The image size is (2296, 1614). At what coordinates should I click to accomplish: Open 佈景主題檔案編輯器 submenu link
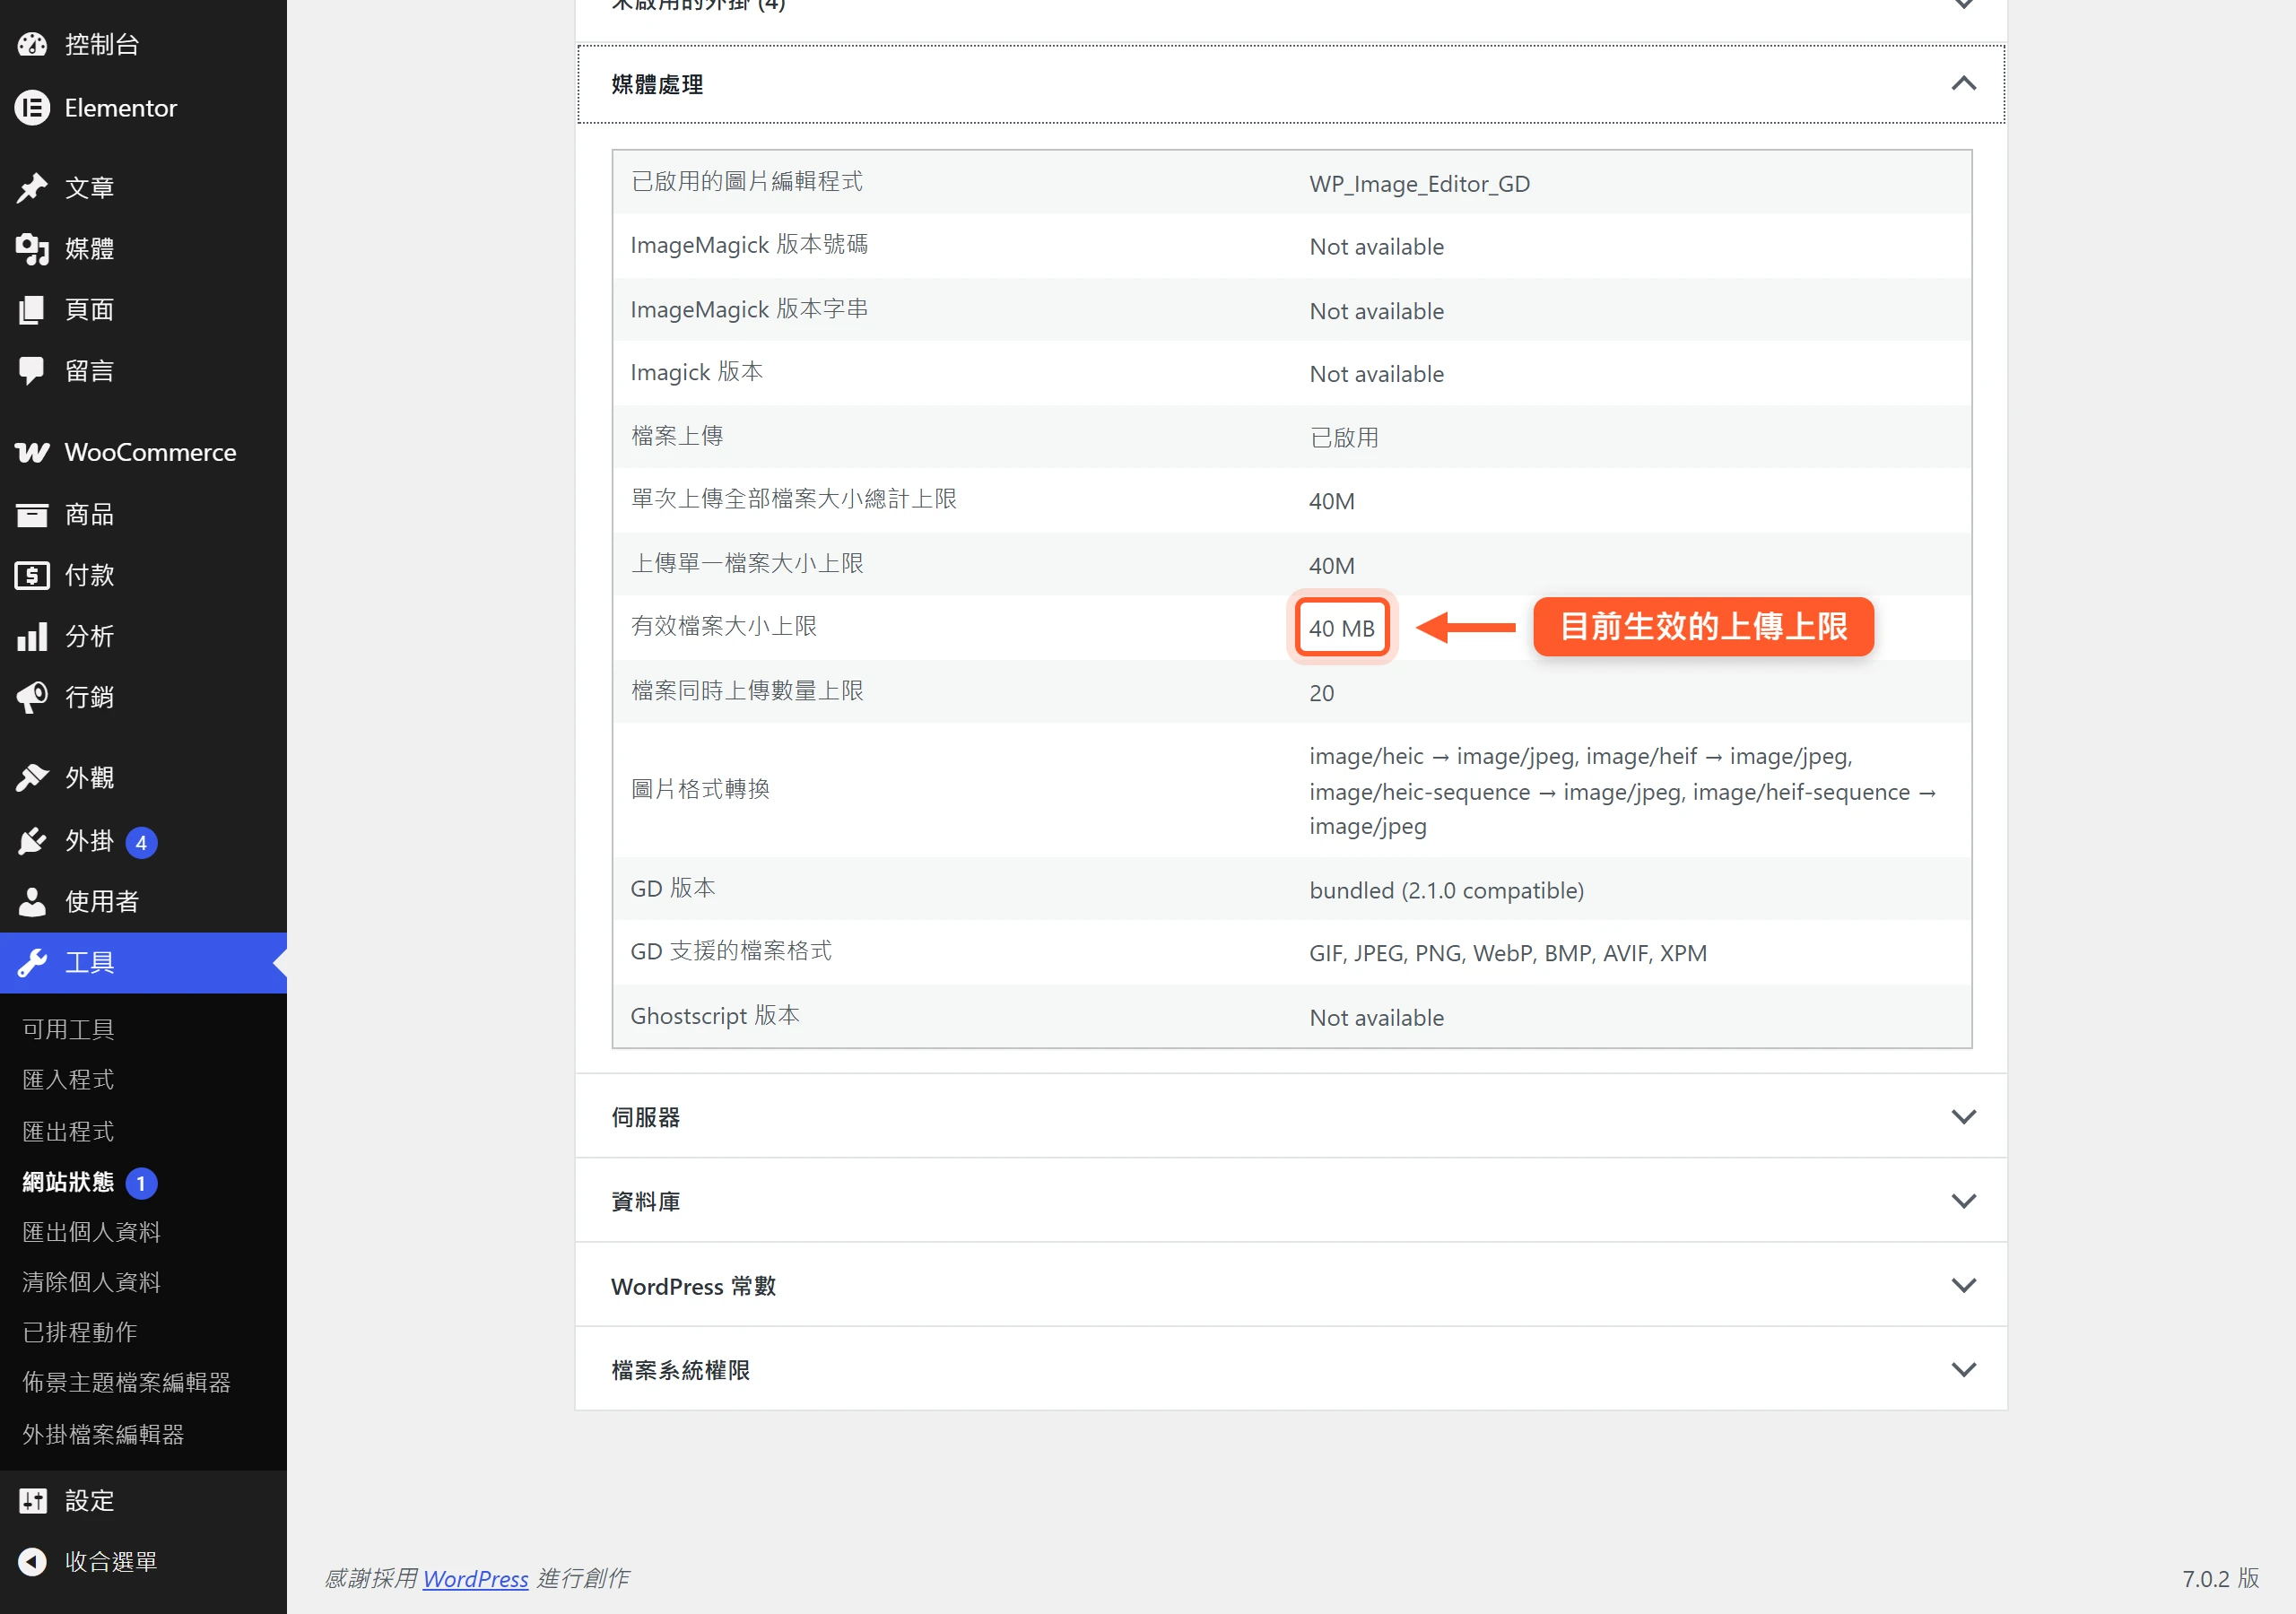(x=126, y=1383)
